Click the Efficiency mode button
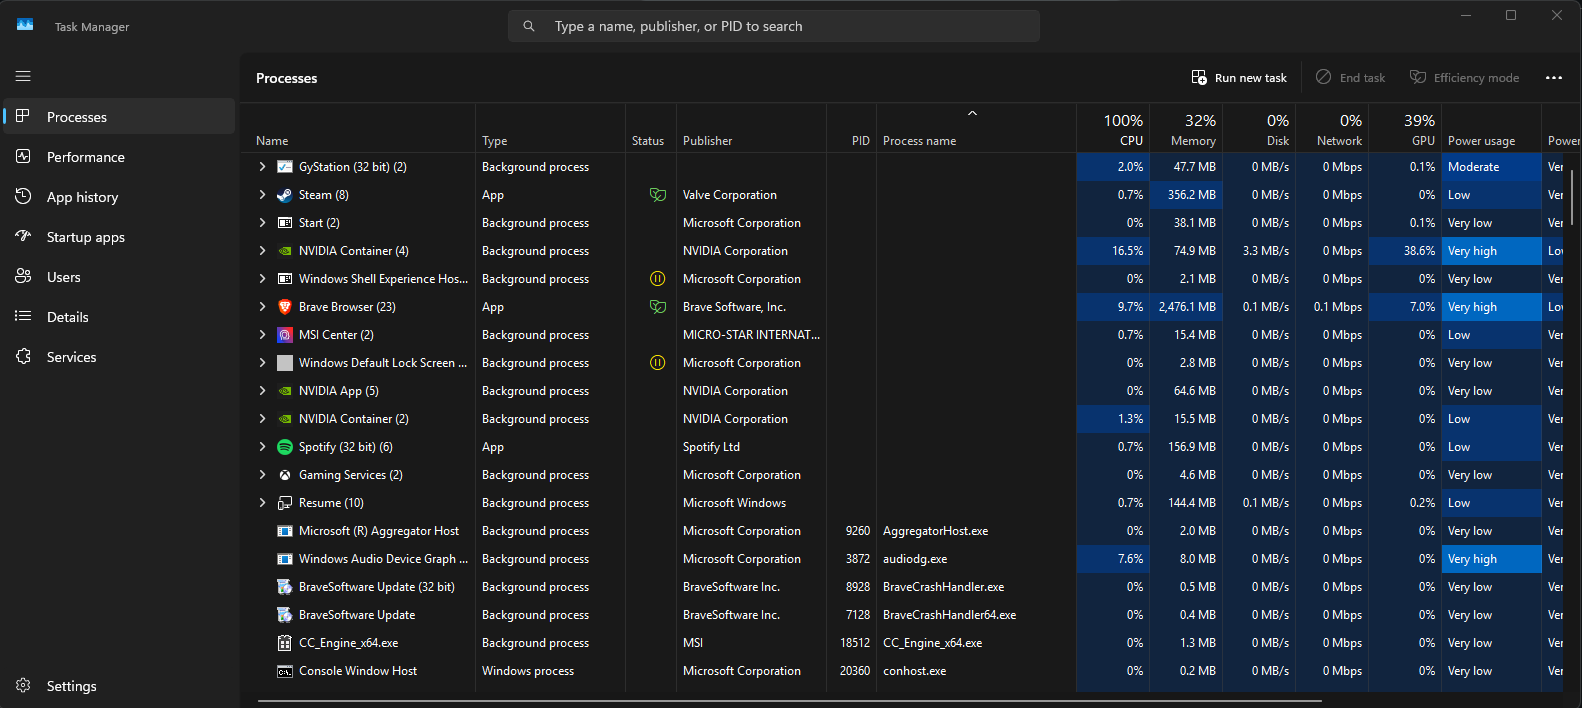The image size is (1582, 708). point(1464,78)
